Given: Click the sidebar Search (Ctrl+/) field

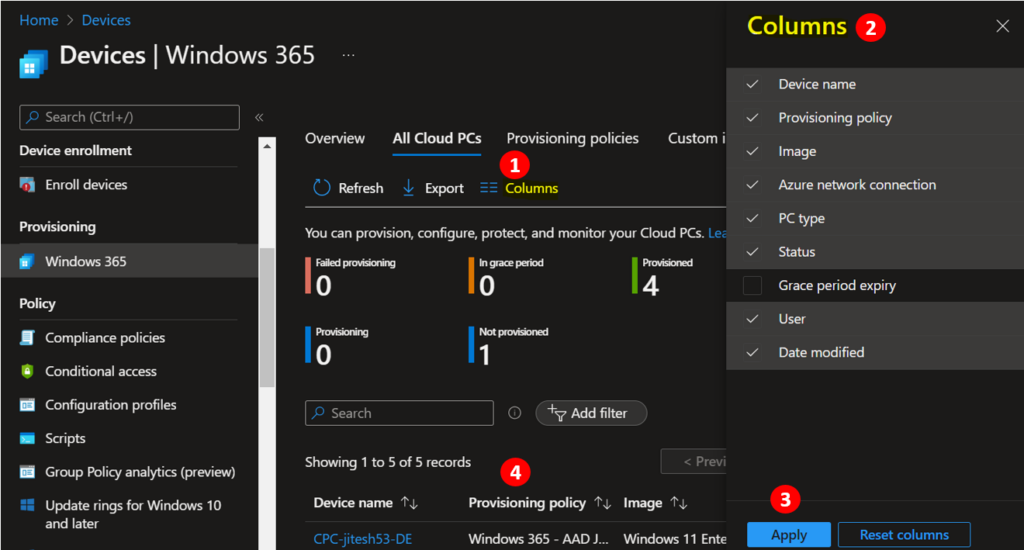Looking at the screenshot, I should pos(129,118).
